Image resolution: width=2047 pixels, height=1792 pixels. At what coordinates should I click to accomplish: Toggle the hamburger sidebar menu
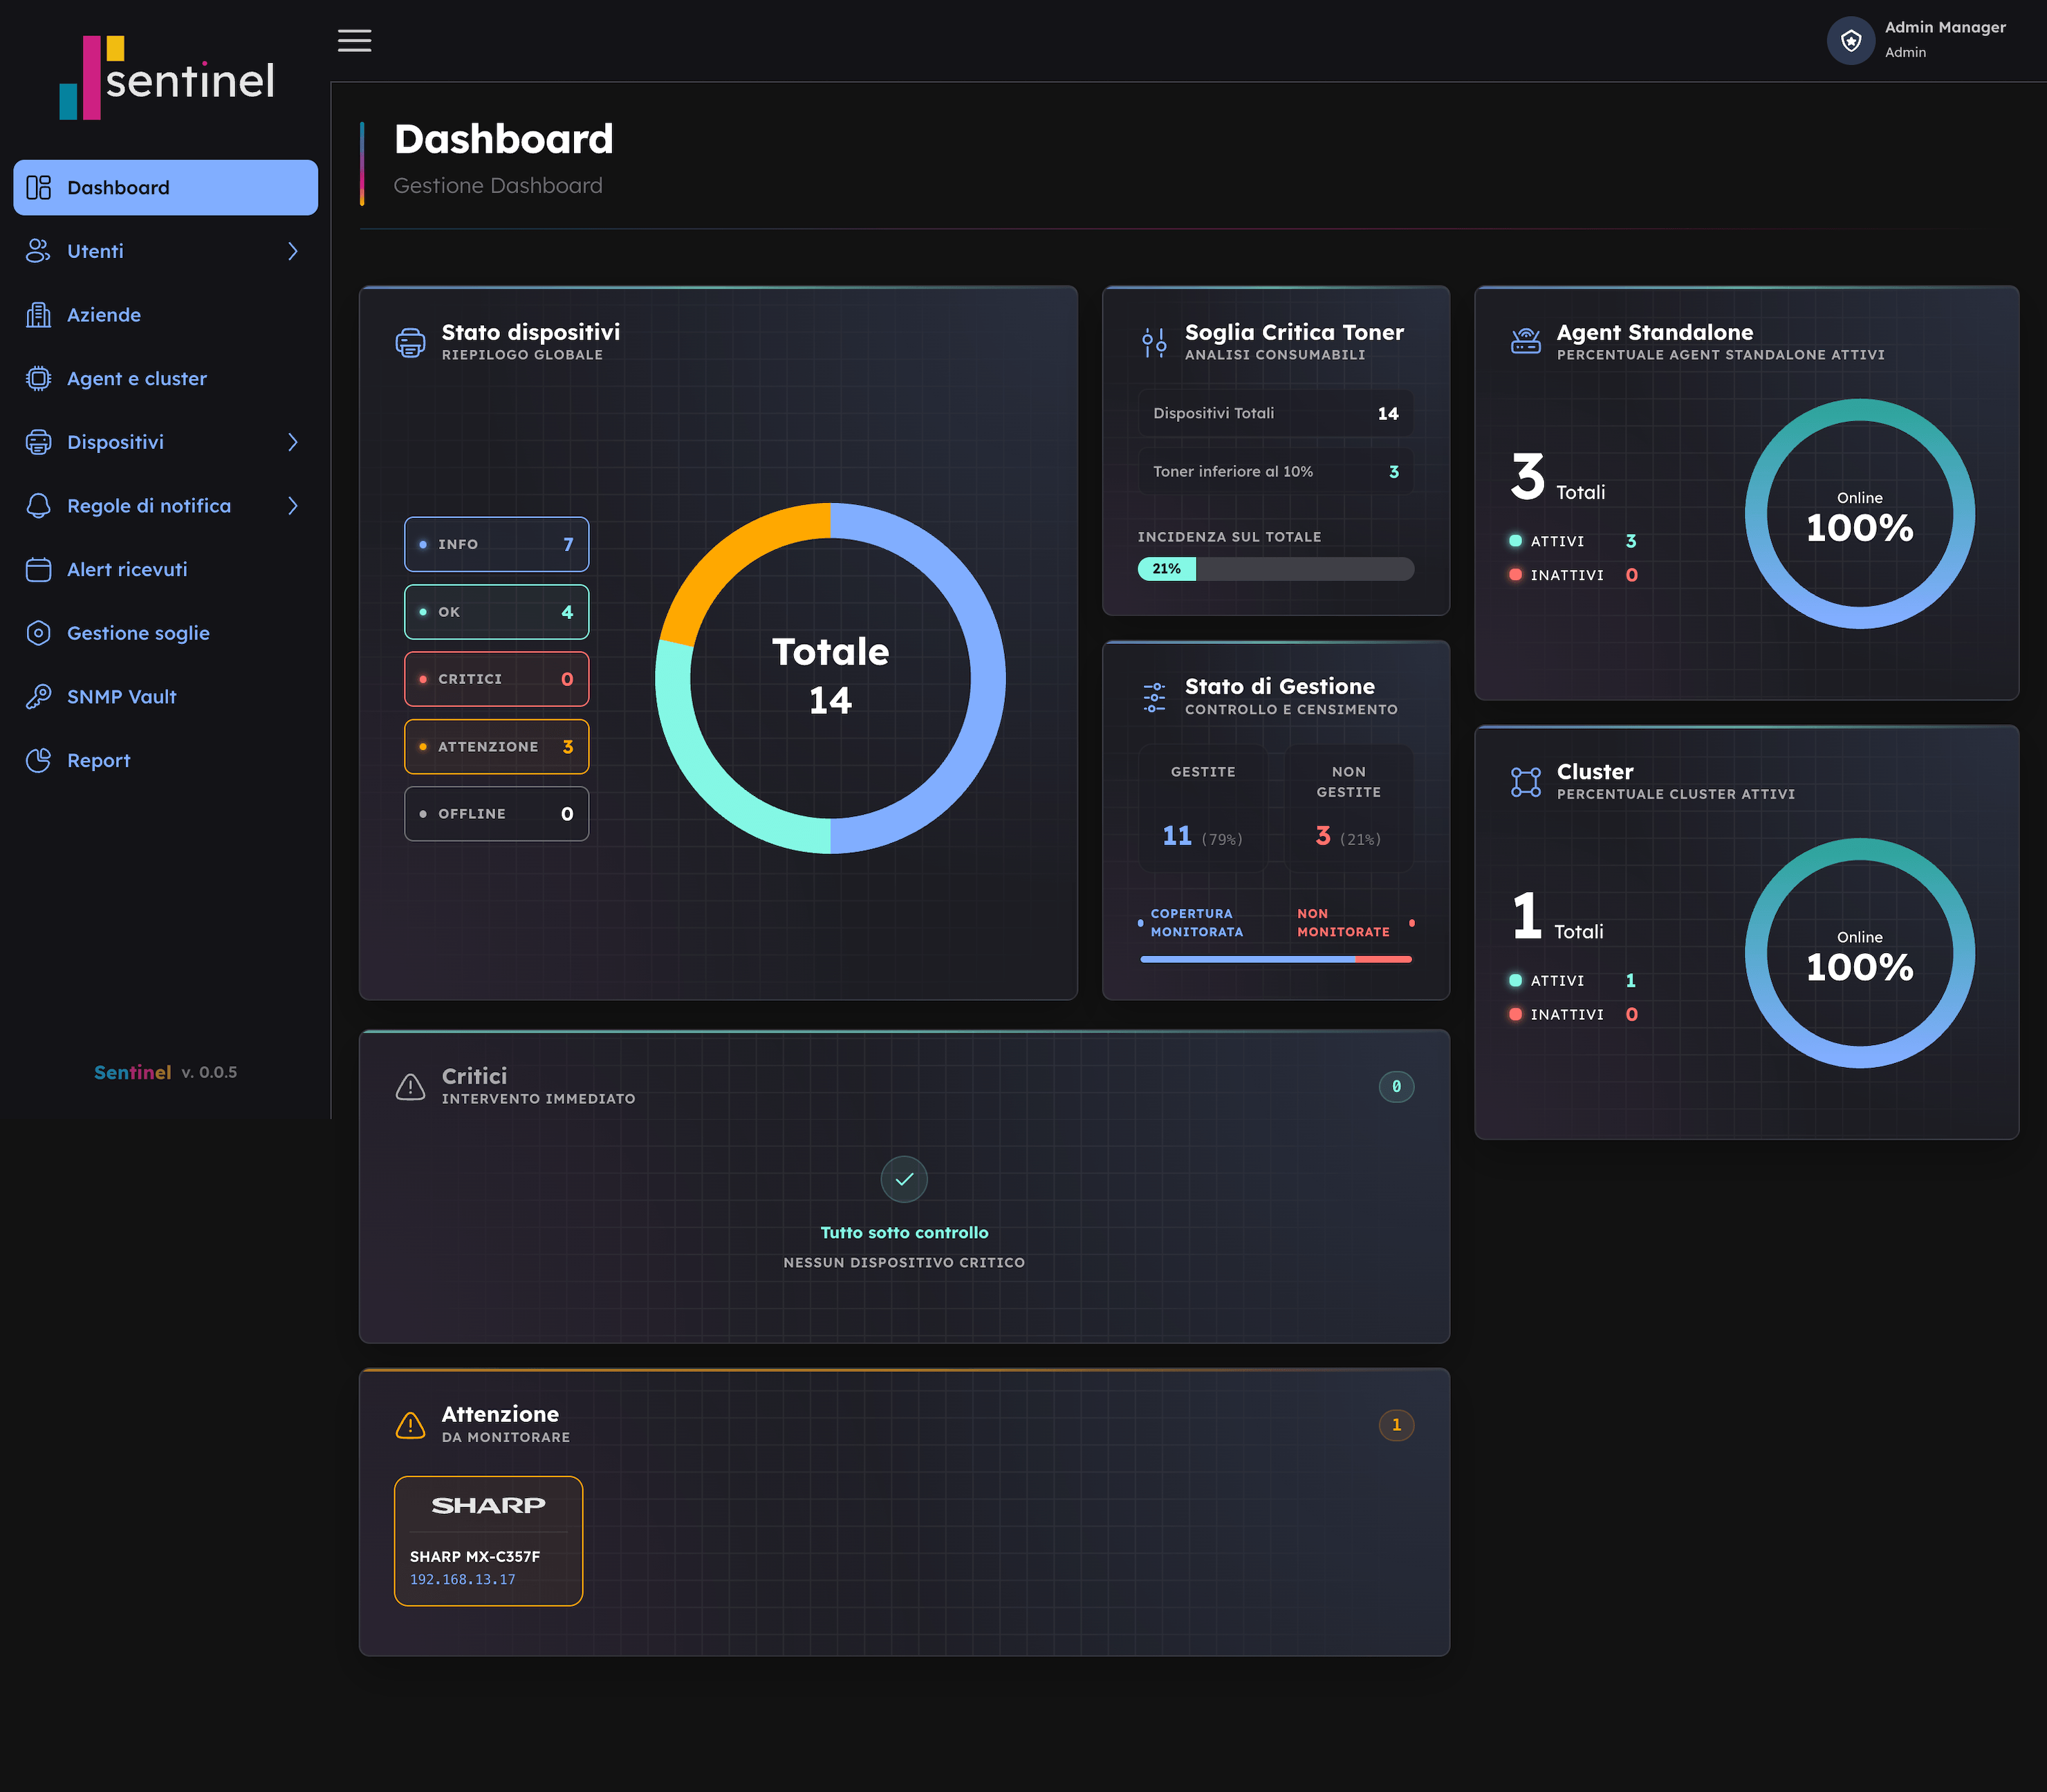tap(354, 40)
